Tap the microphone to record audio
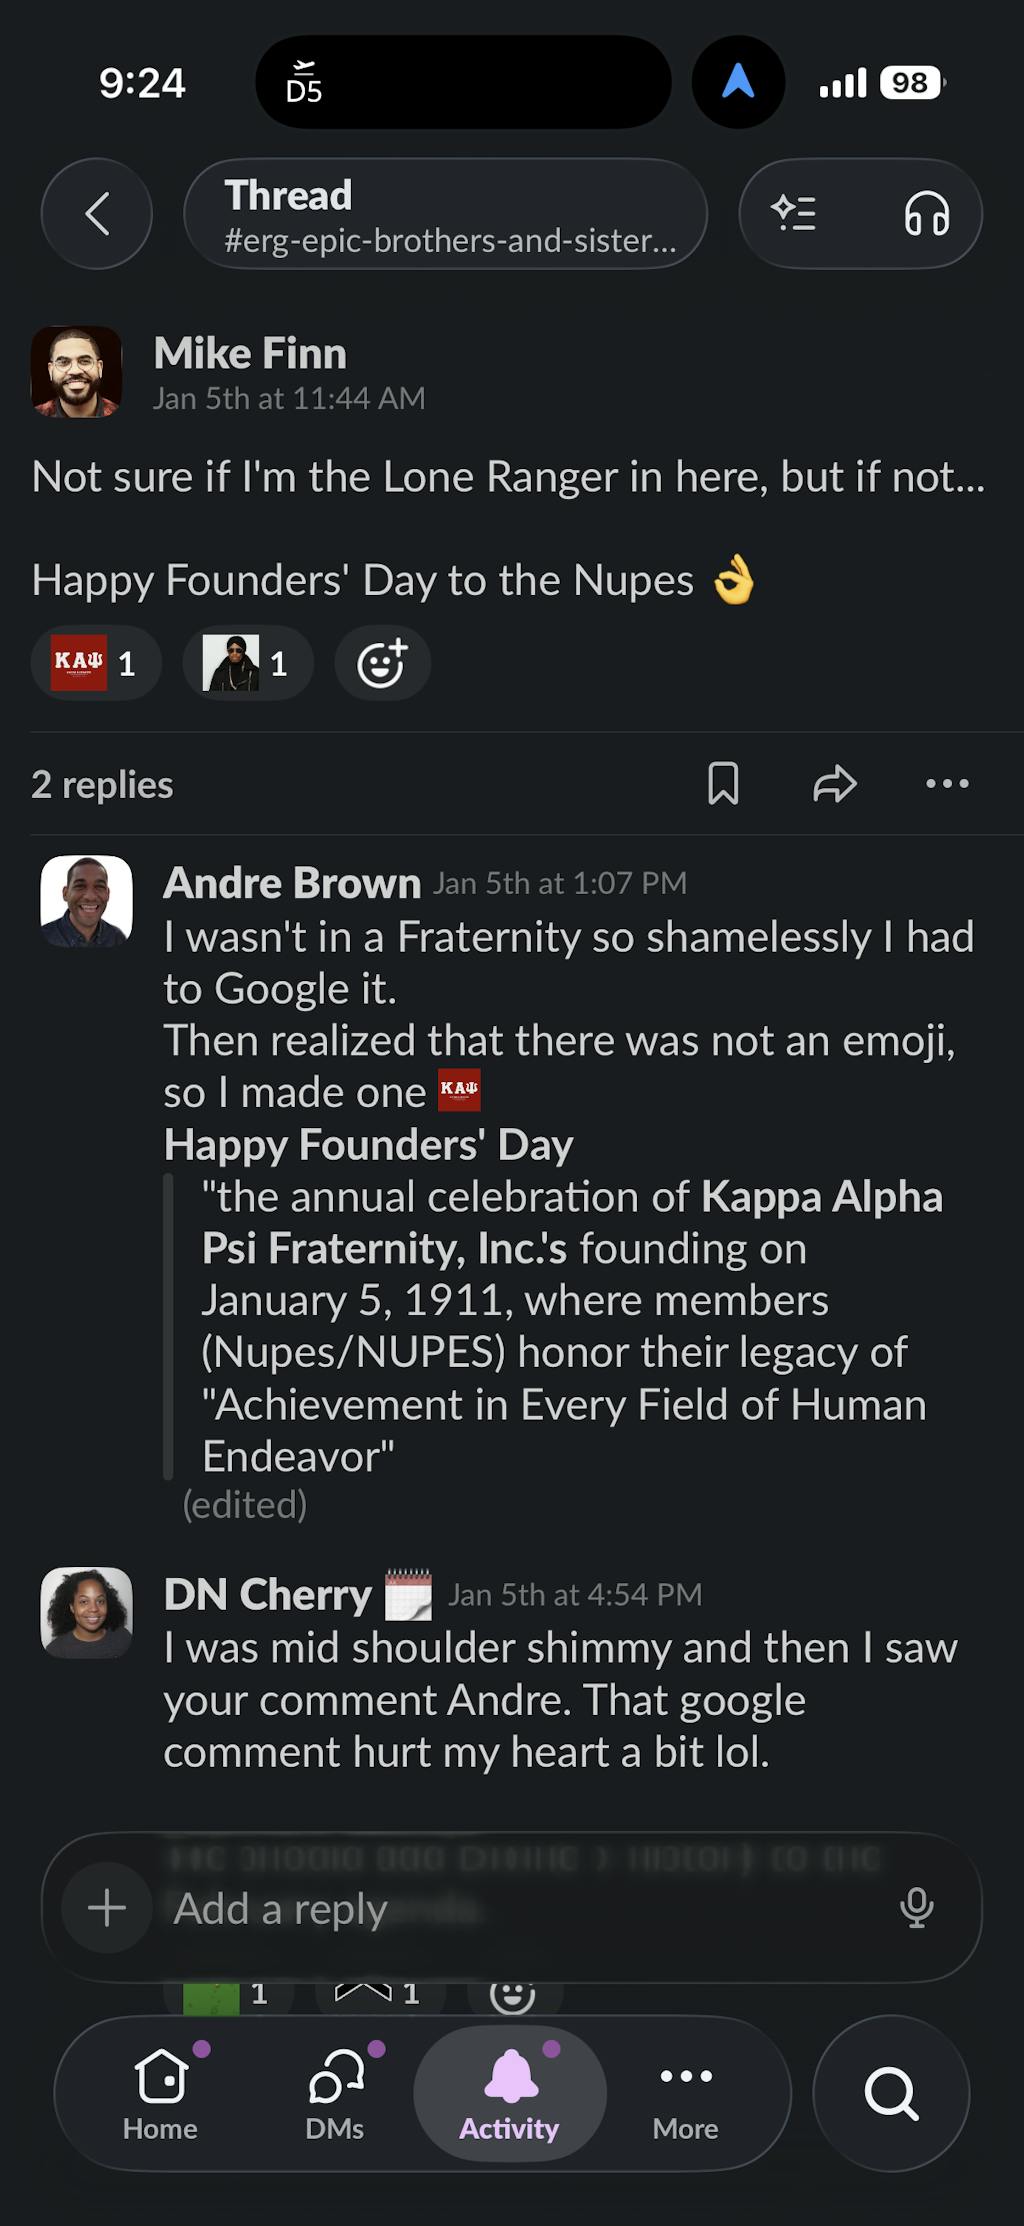Screen dimensions: 1024x2226 click(x=916, y=1908)
